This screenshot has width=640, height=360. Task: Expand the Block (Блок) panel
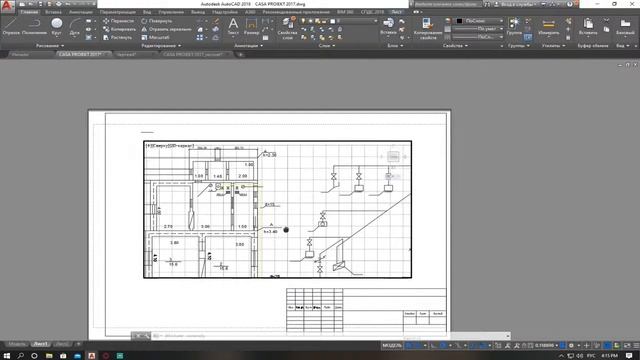pyautogui.click(x=395, y=46)
